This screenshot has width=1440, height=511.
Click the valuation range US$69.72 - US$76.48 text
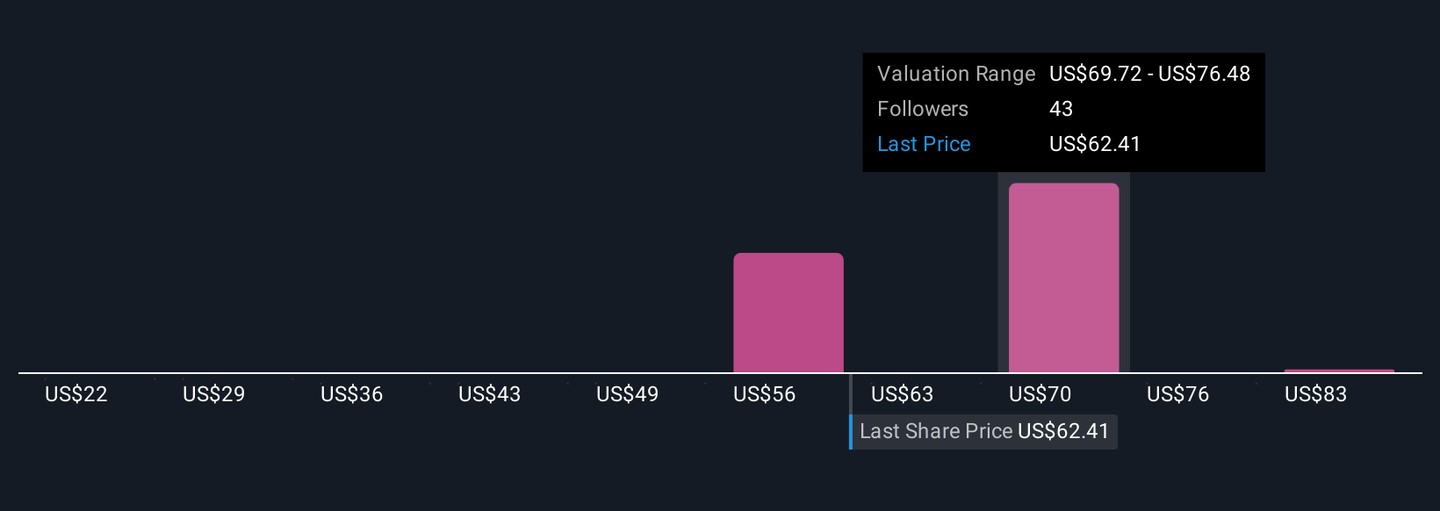click(1149, 74)
